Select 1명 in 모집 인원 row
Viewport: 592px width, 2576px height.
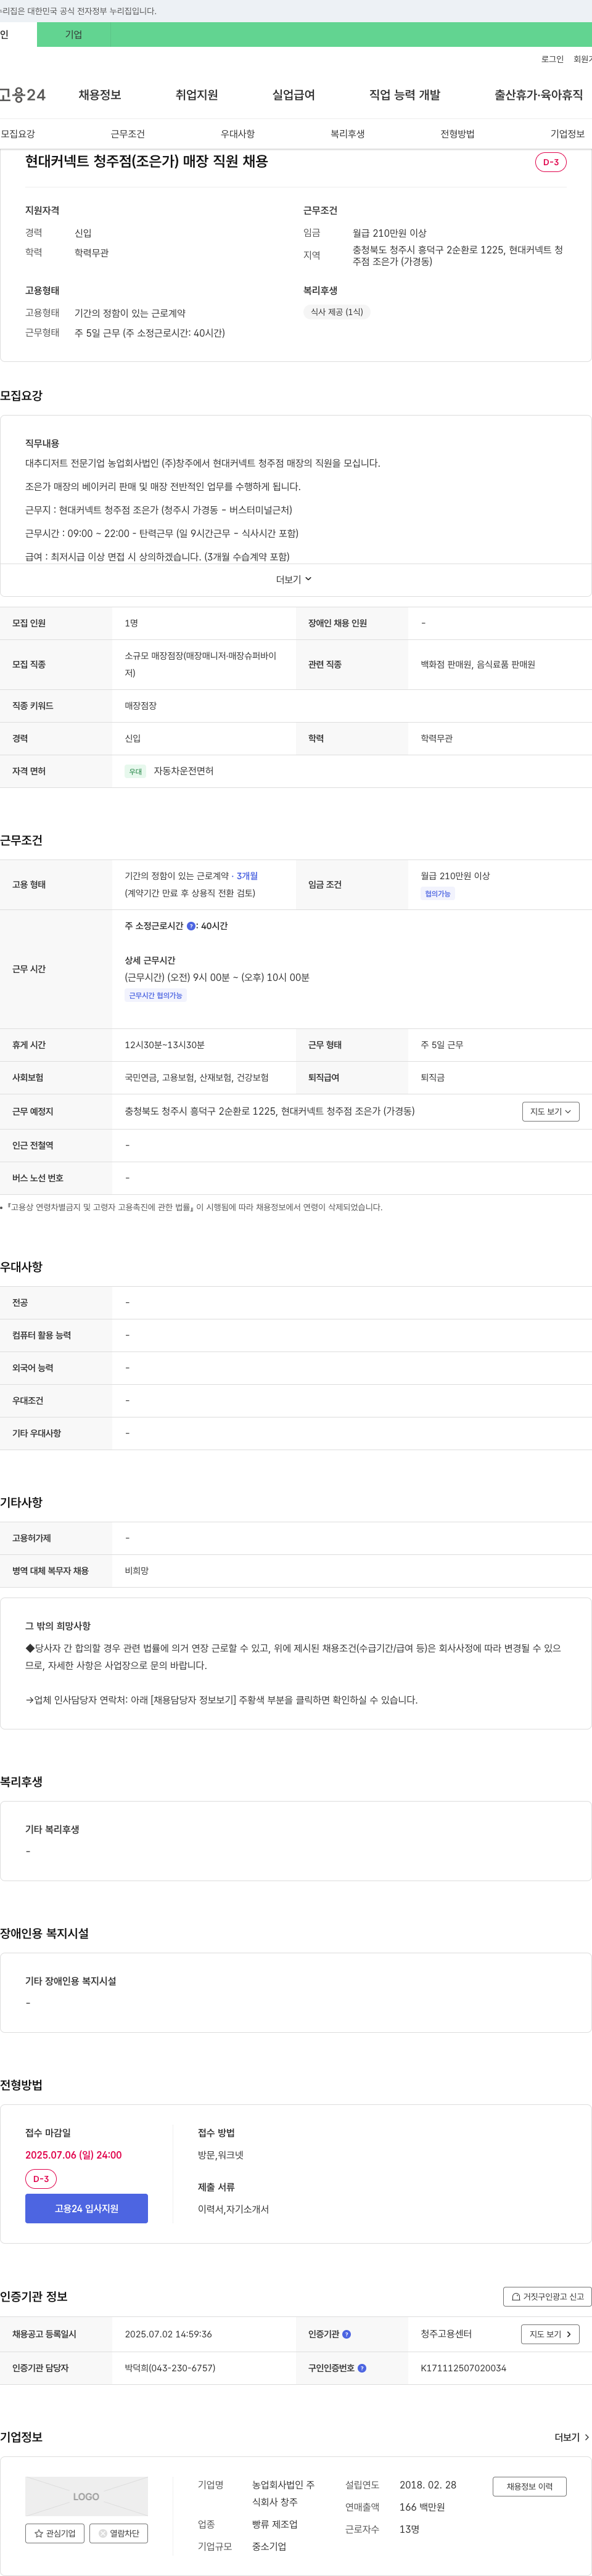(x=132, y=623)
